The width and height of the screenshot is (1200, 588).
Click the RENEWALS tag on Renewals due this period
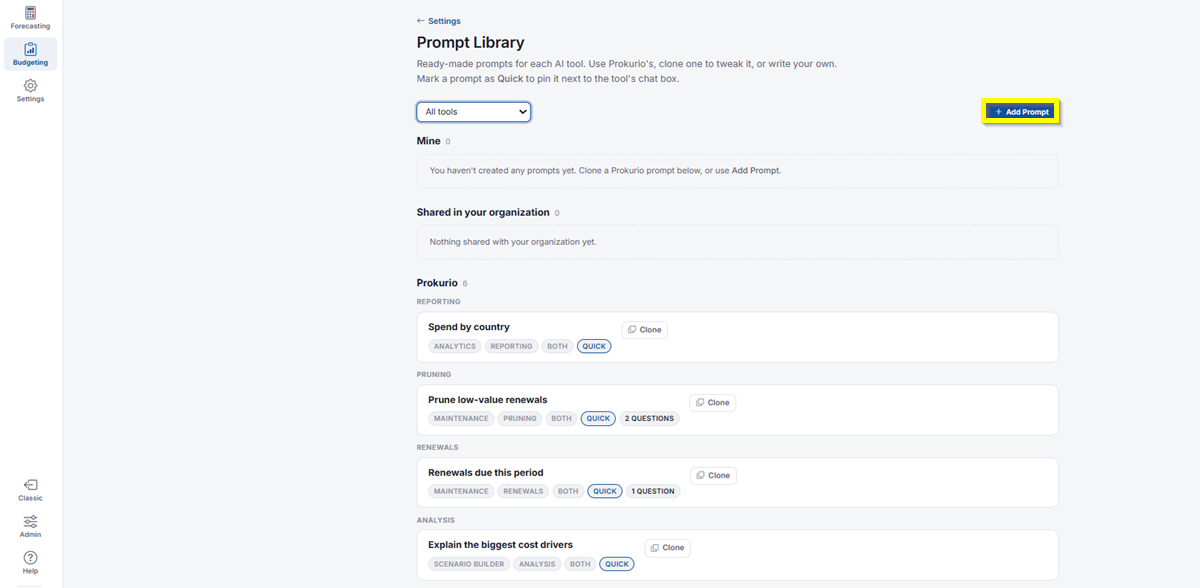[x=523, y=492]
